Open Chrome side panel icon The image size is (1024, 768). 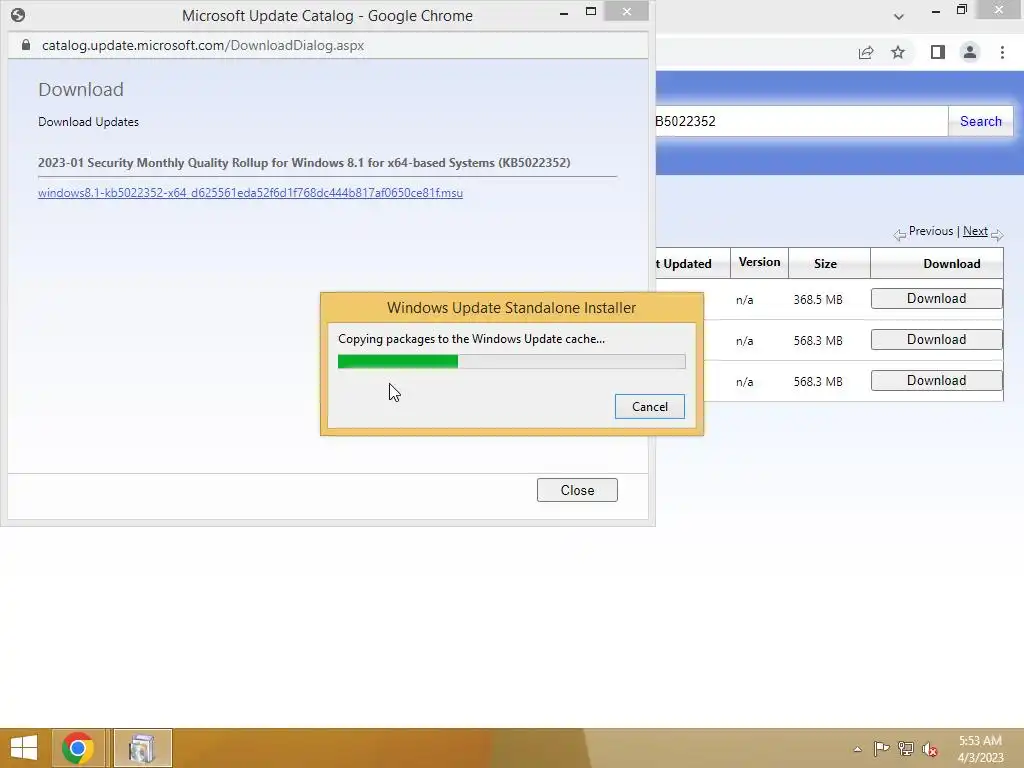(938, 52)
